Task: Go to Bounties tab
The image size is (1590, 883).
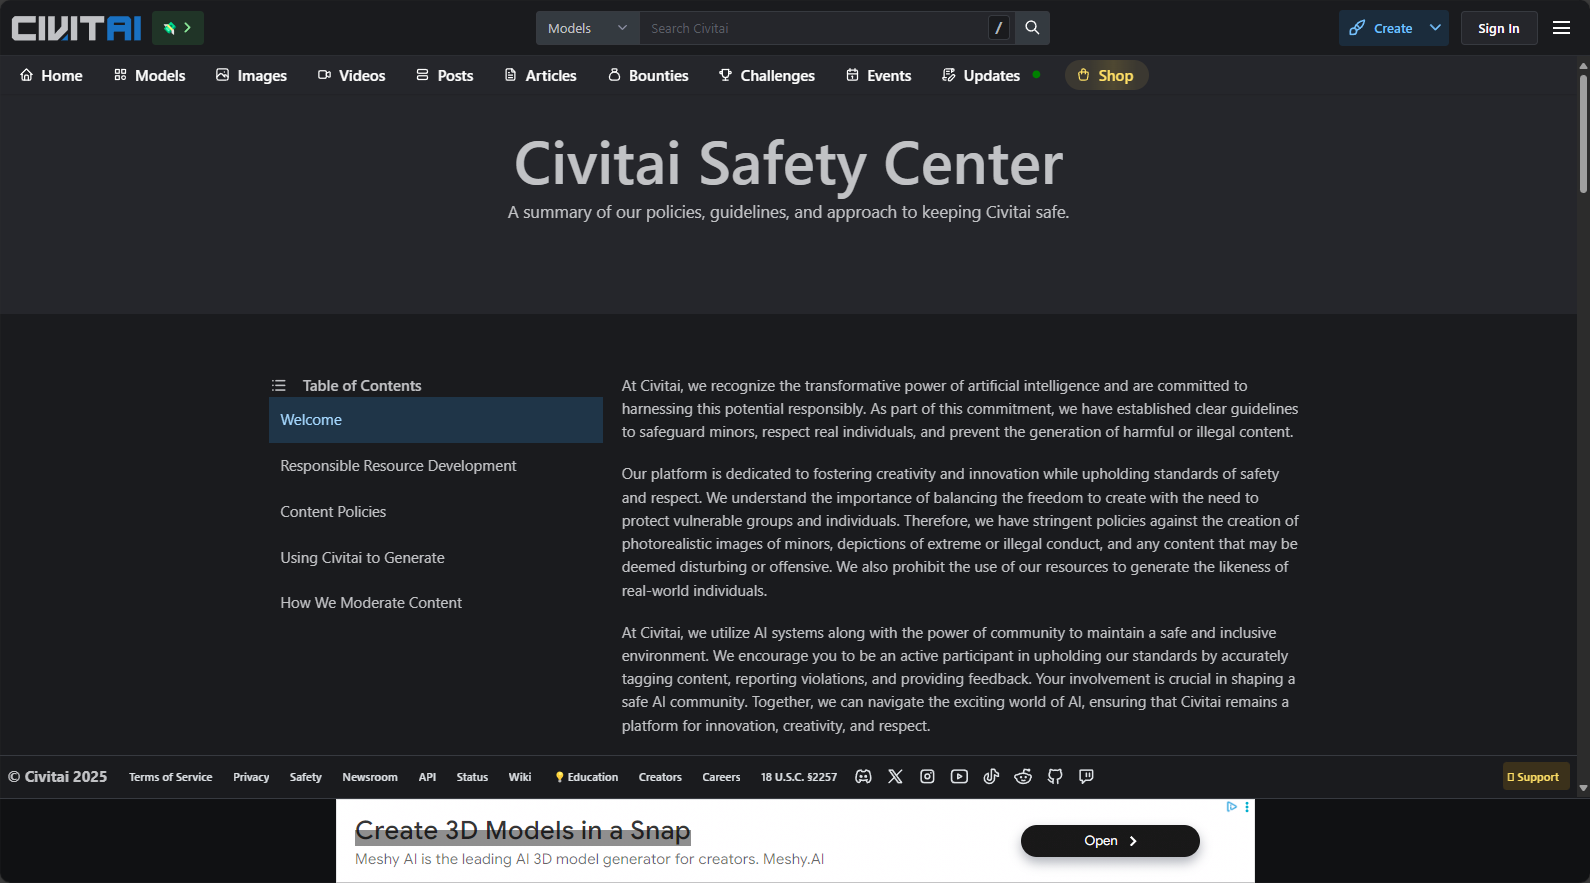Action: pos(648,76)
